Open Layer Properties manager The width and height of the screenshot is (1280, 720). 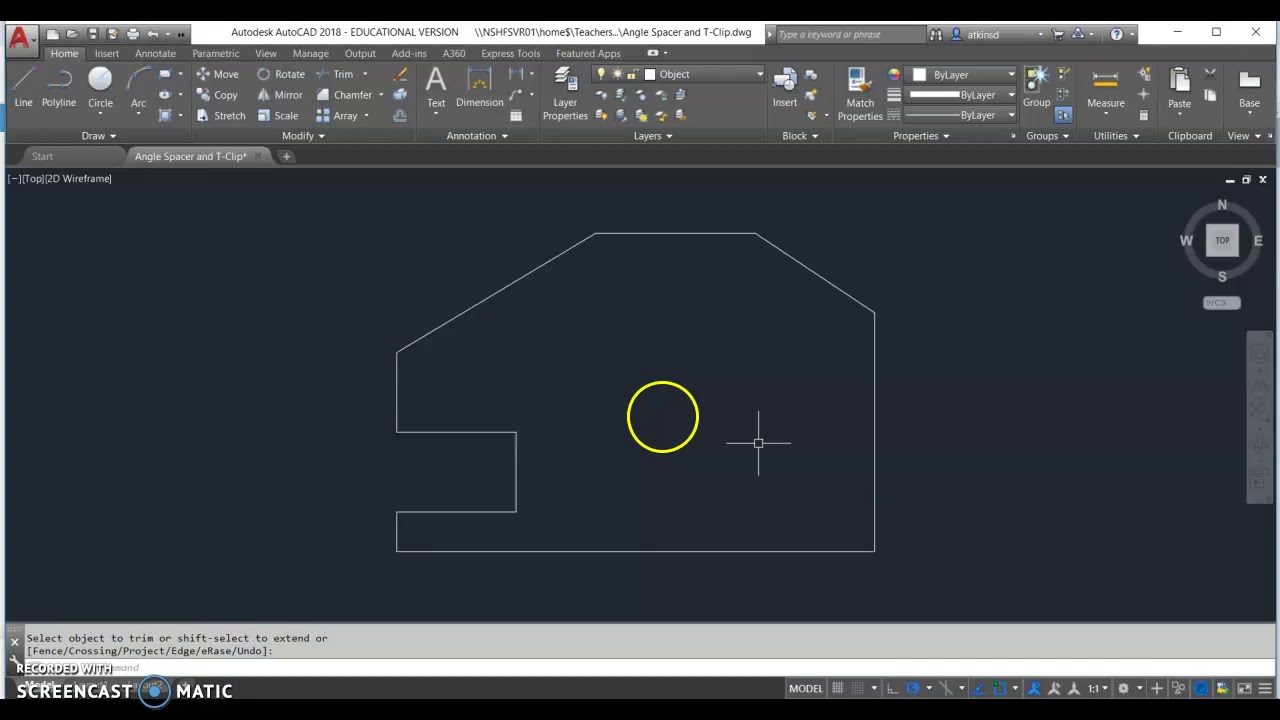click(565, 94)
